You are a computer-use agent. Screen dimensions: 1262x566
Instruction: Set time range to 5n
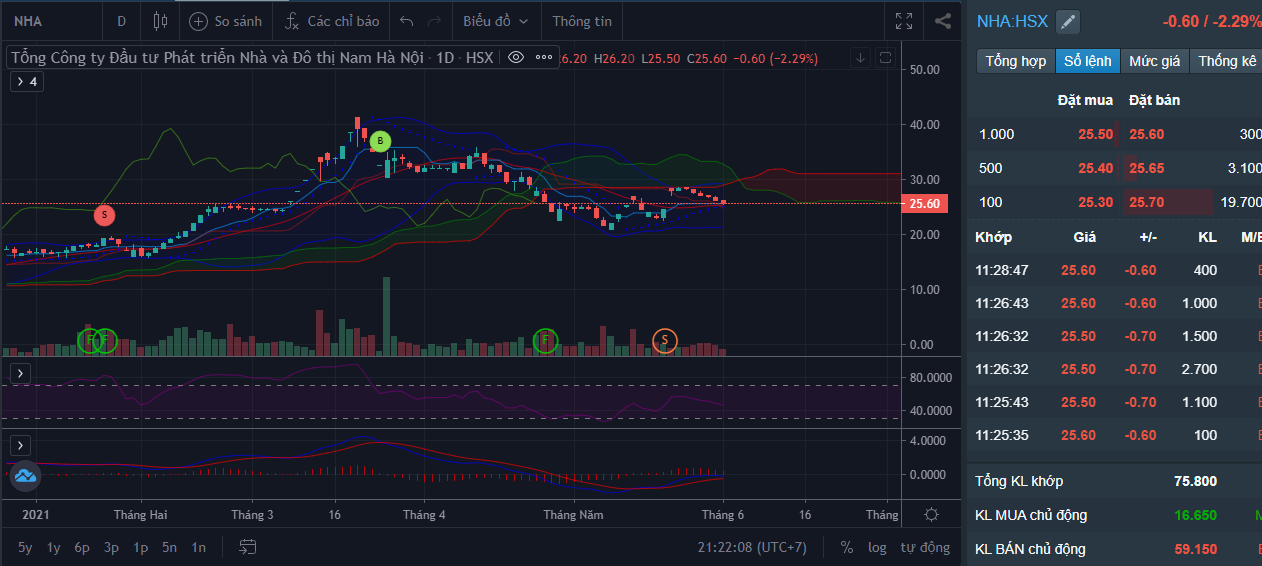point(170,547)
